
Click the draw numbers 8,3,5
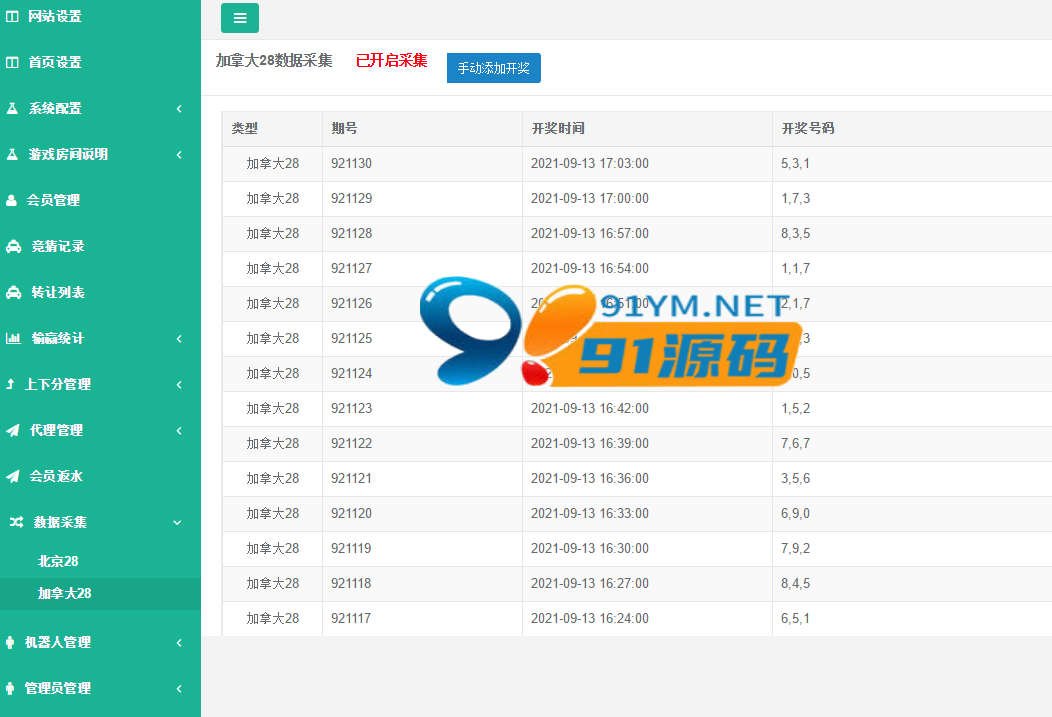click(x=795, y=233)
